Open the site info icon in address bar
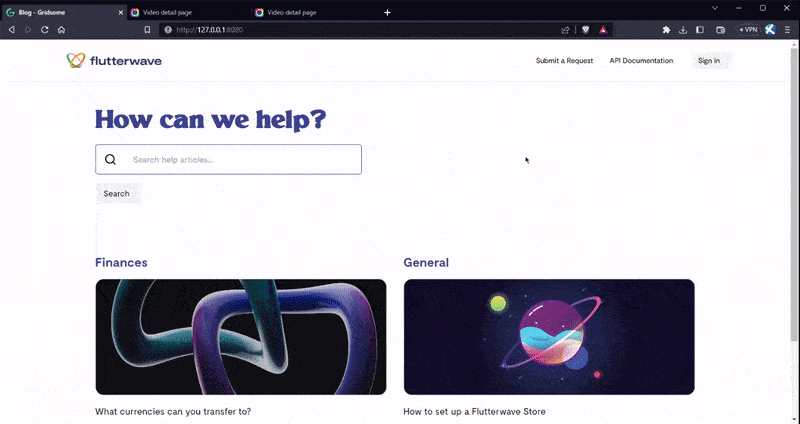The height and width of the screenshot is (424, 800). click(168, 30)
